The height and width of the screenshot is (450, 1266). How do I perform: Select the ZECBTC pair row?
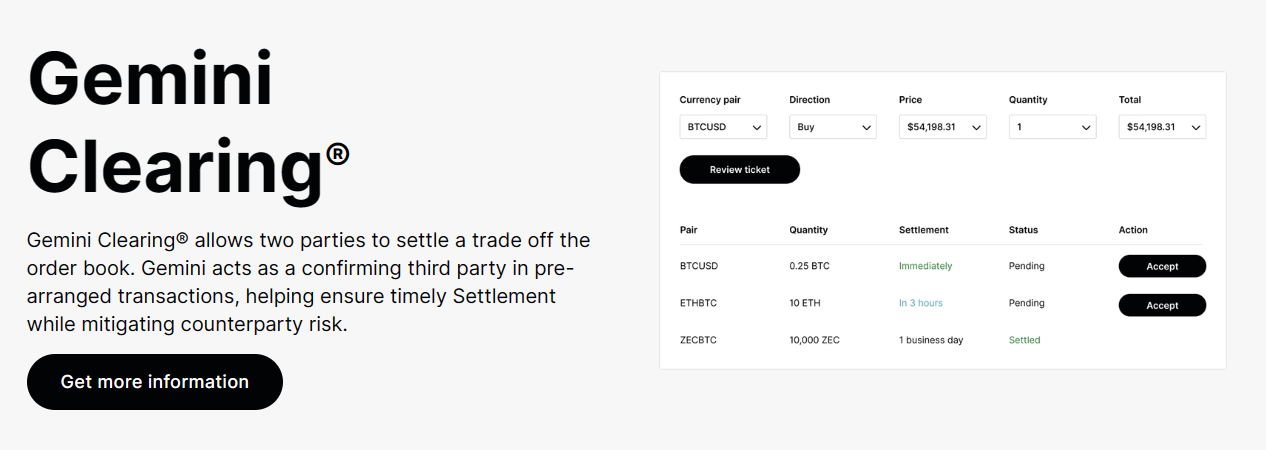coord(698,340)
